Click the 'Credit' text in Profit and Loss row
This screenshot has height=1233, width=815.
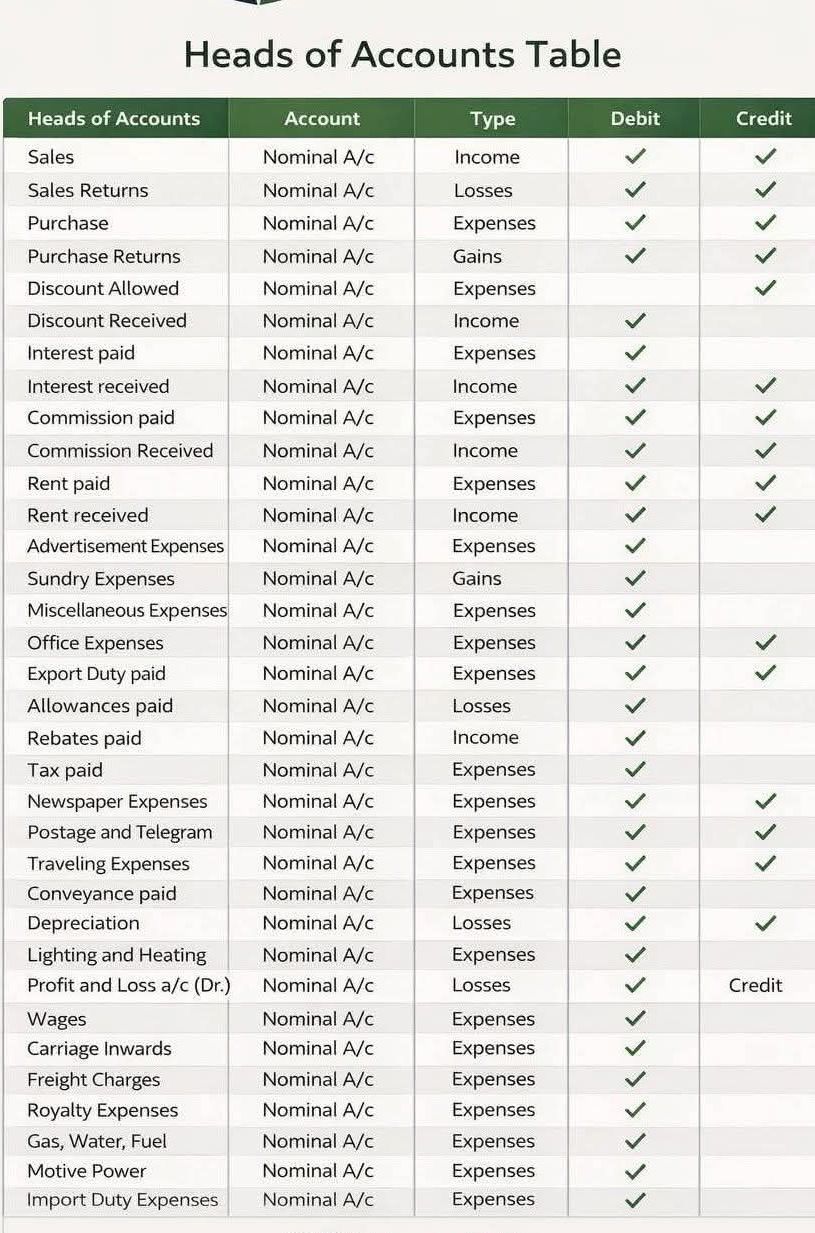point(756,985)
